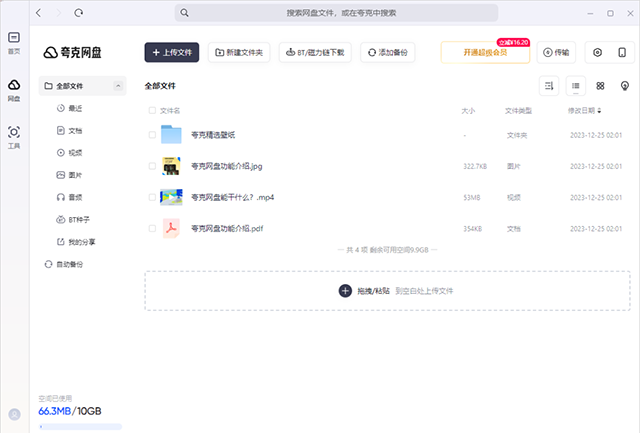Click the search magnifier icon
Screen dimensions: 640x433
point(184,13)
